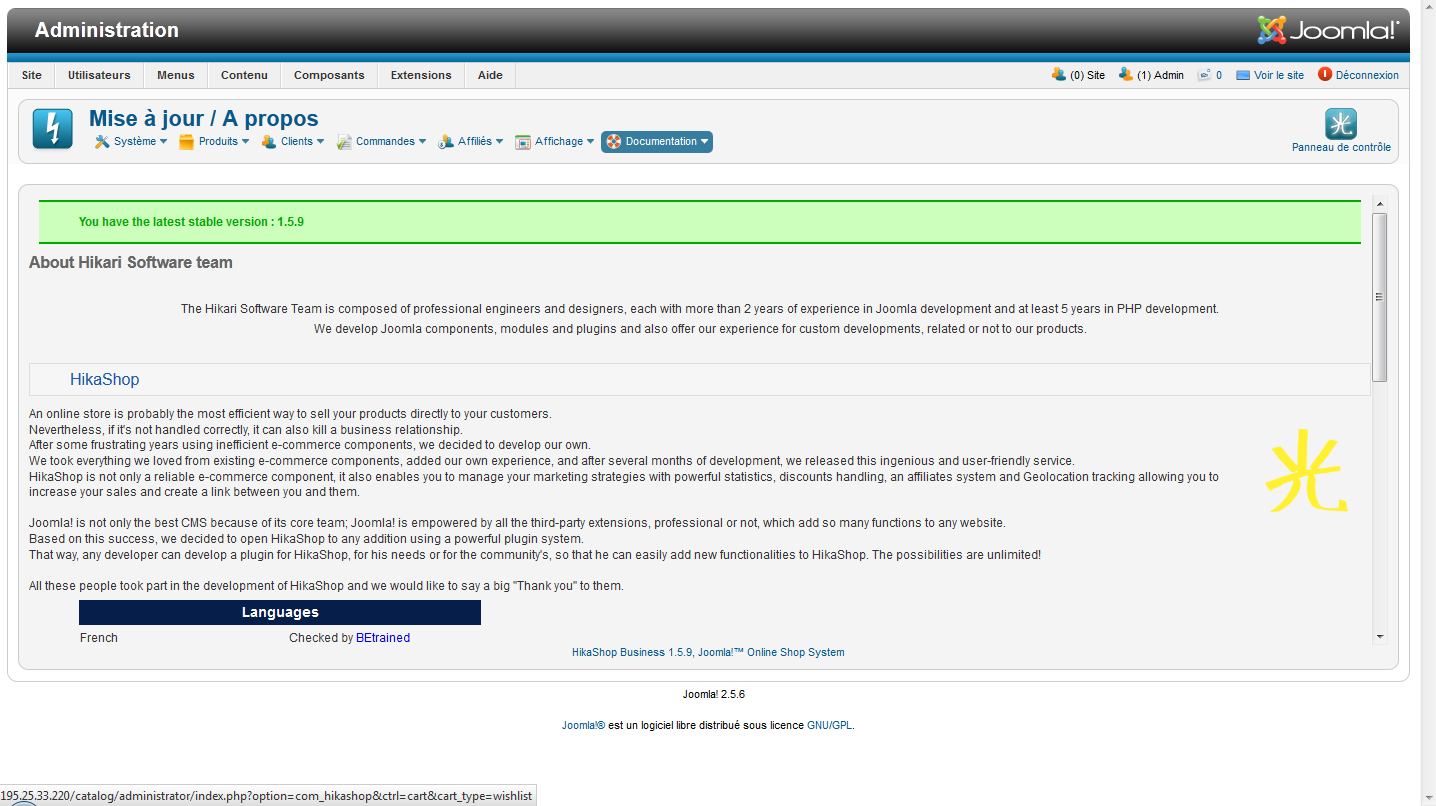Image resolution: width=1436 pixels, height=806 pixels.
Task: Click the Administration header title
Action: [x=107, y=30]
